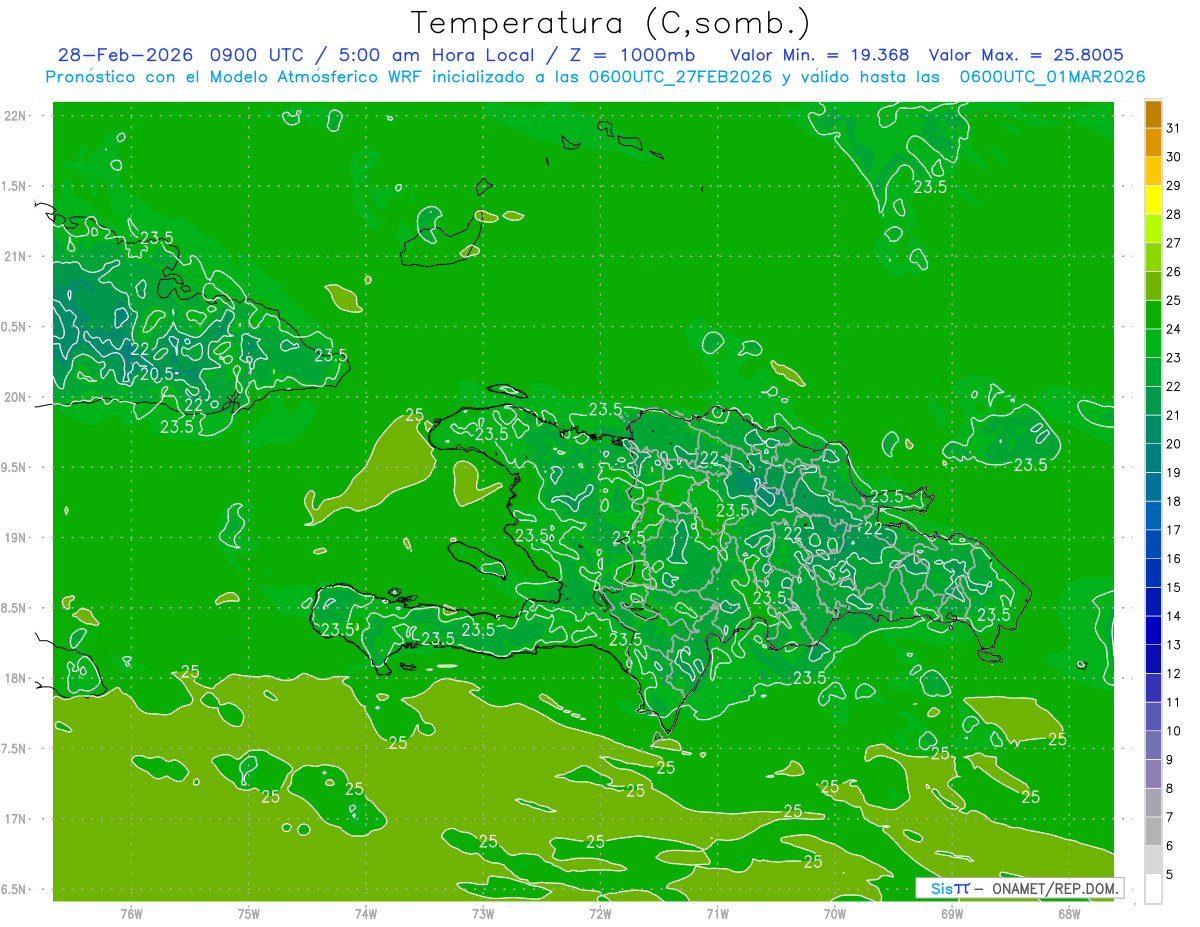This screenshot has height=927, width=1200.
Task: Click the 70W longitude axis label
Action: point(835,913)
